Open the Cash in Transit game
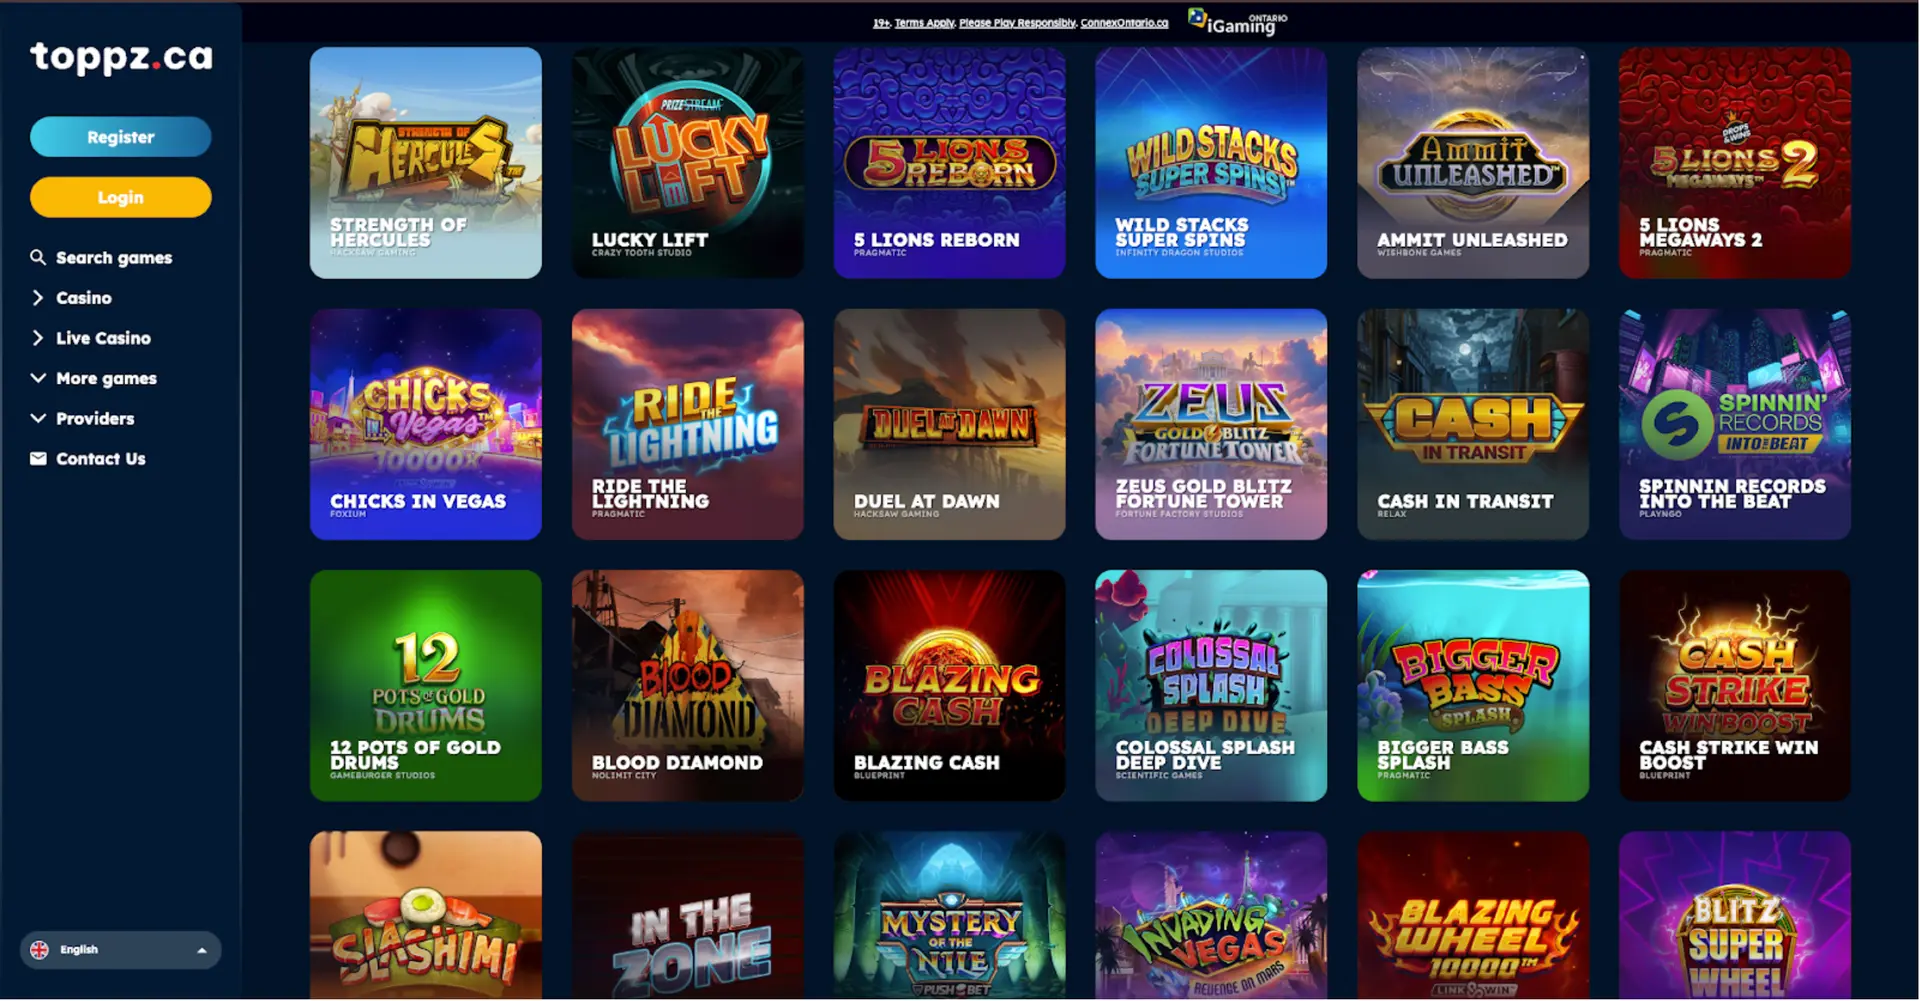1920x1001 pixels. click(x=1473, y=424)
